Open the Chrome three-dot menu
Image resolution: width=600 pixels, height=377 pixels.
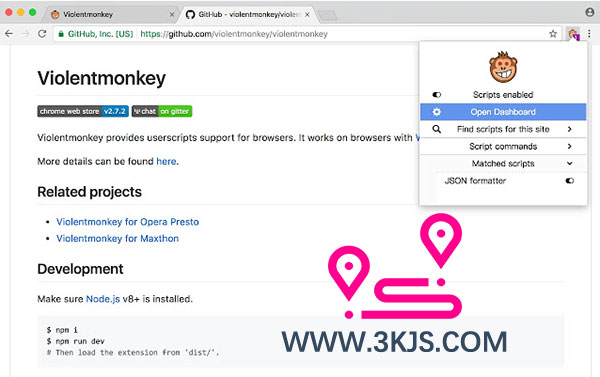coord(590,34)
